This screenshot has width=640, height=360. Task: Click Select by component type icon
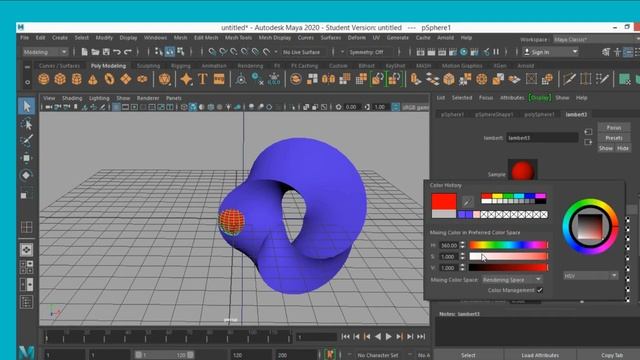[180, 52]
